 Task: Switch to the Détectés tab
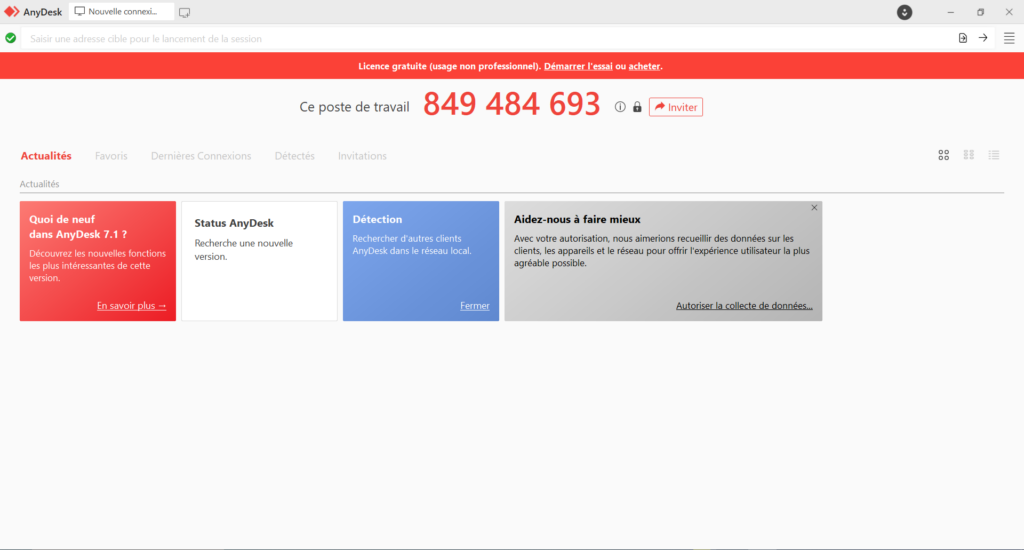point(295,155)
